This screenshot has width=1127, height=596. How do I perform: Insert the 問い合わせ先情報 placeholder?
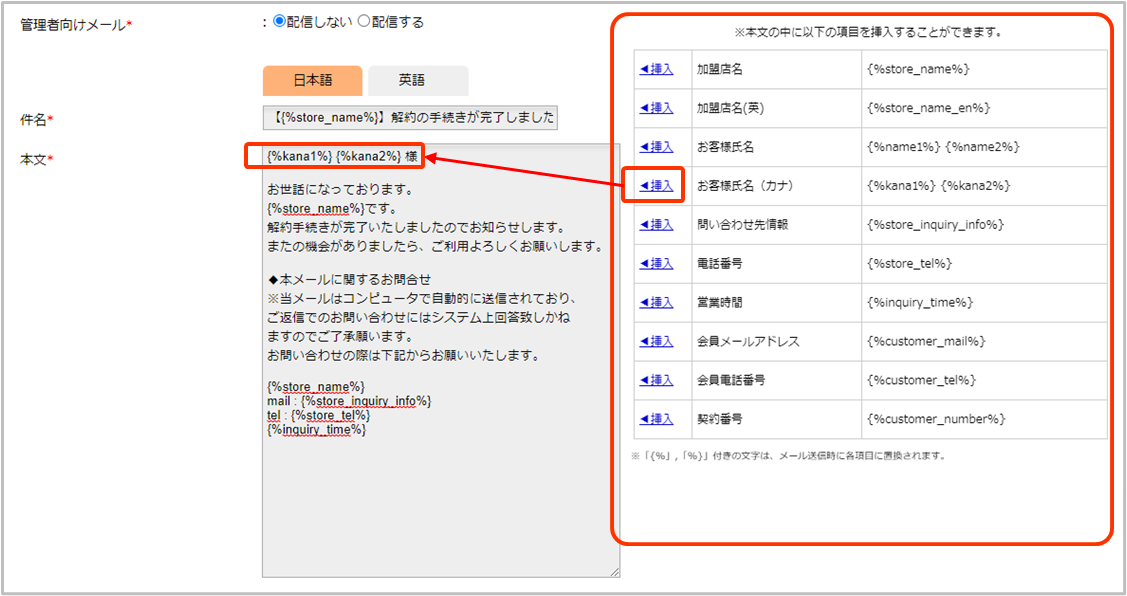(x=656, y=225)
